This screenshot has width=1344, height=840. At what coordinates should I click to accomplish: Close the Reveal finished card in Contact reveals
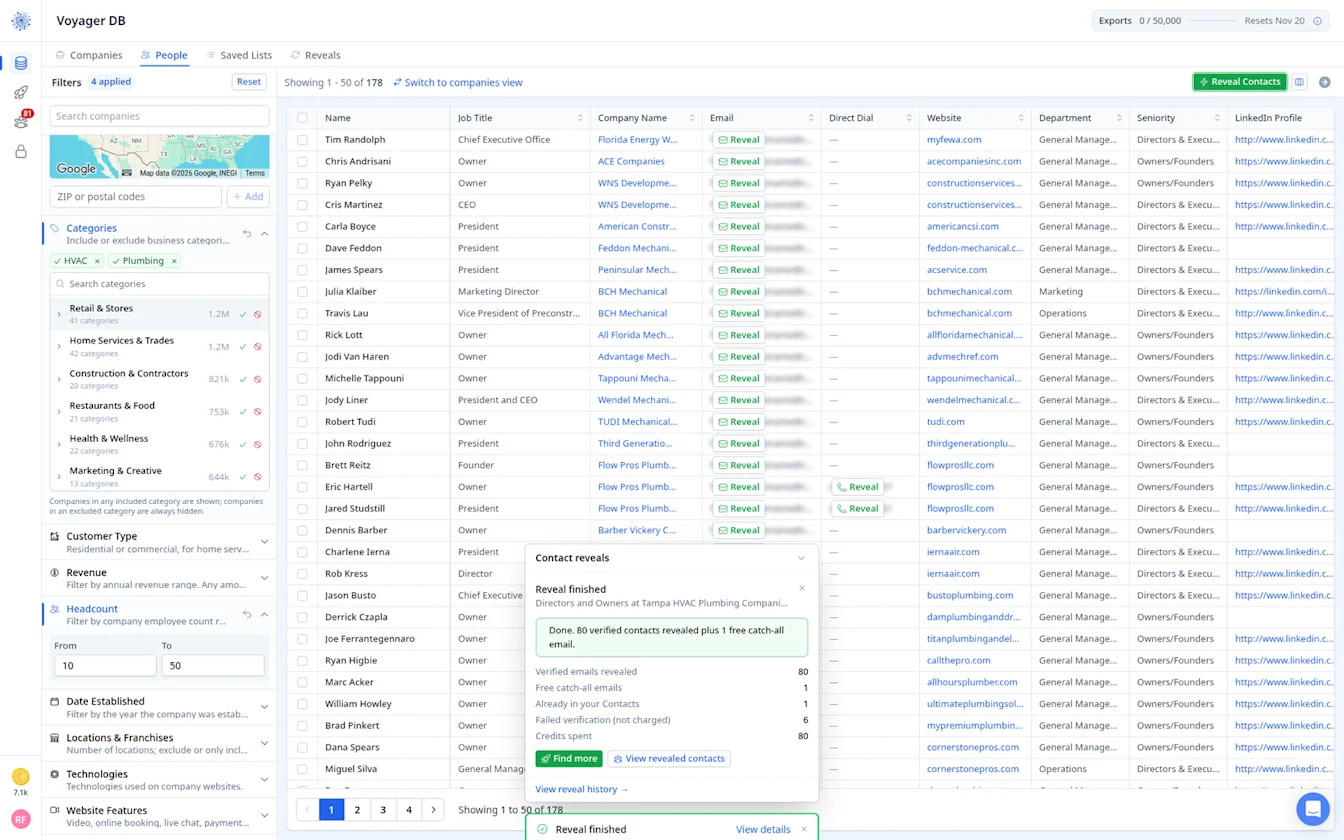coord(802,589)
